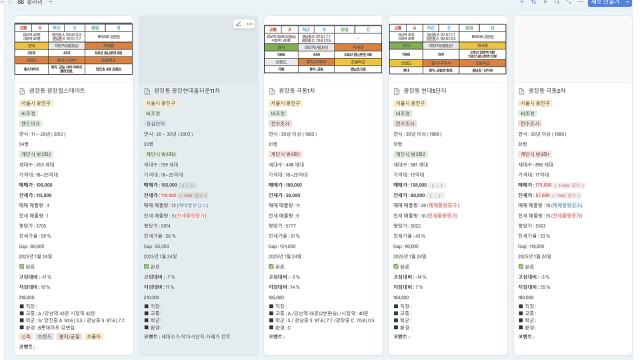Image resolution: width=640 pixels, height=360 pixels.
Task: Open the 광장동 극동1차 card title
Action: pyautogui.click(x=297, y=91)
